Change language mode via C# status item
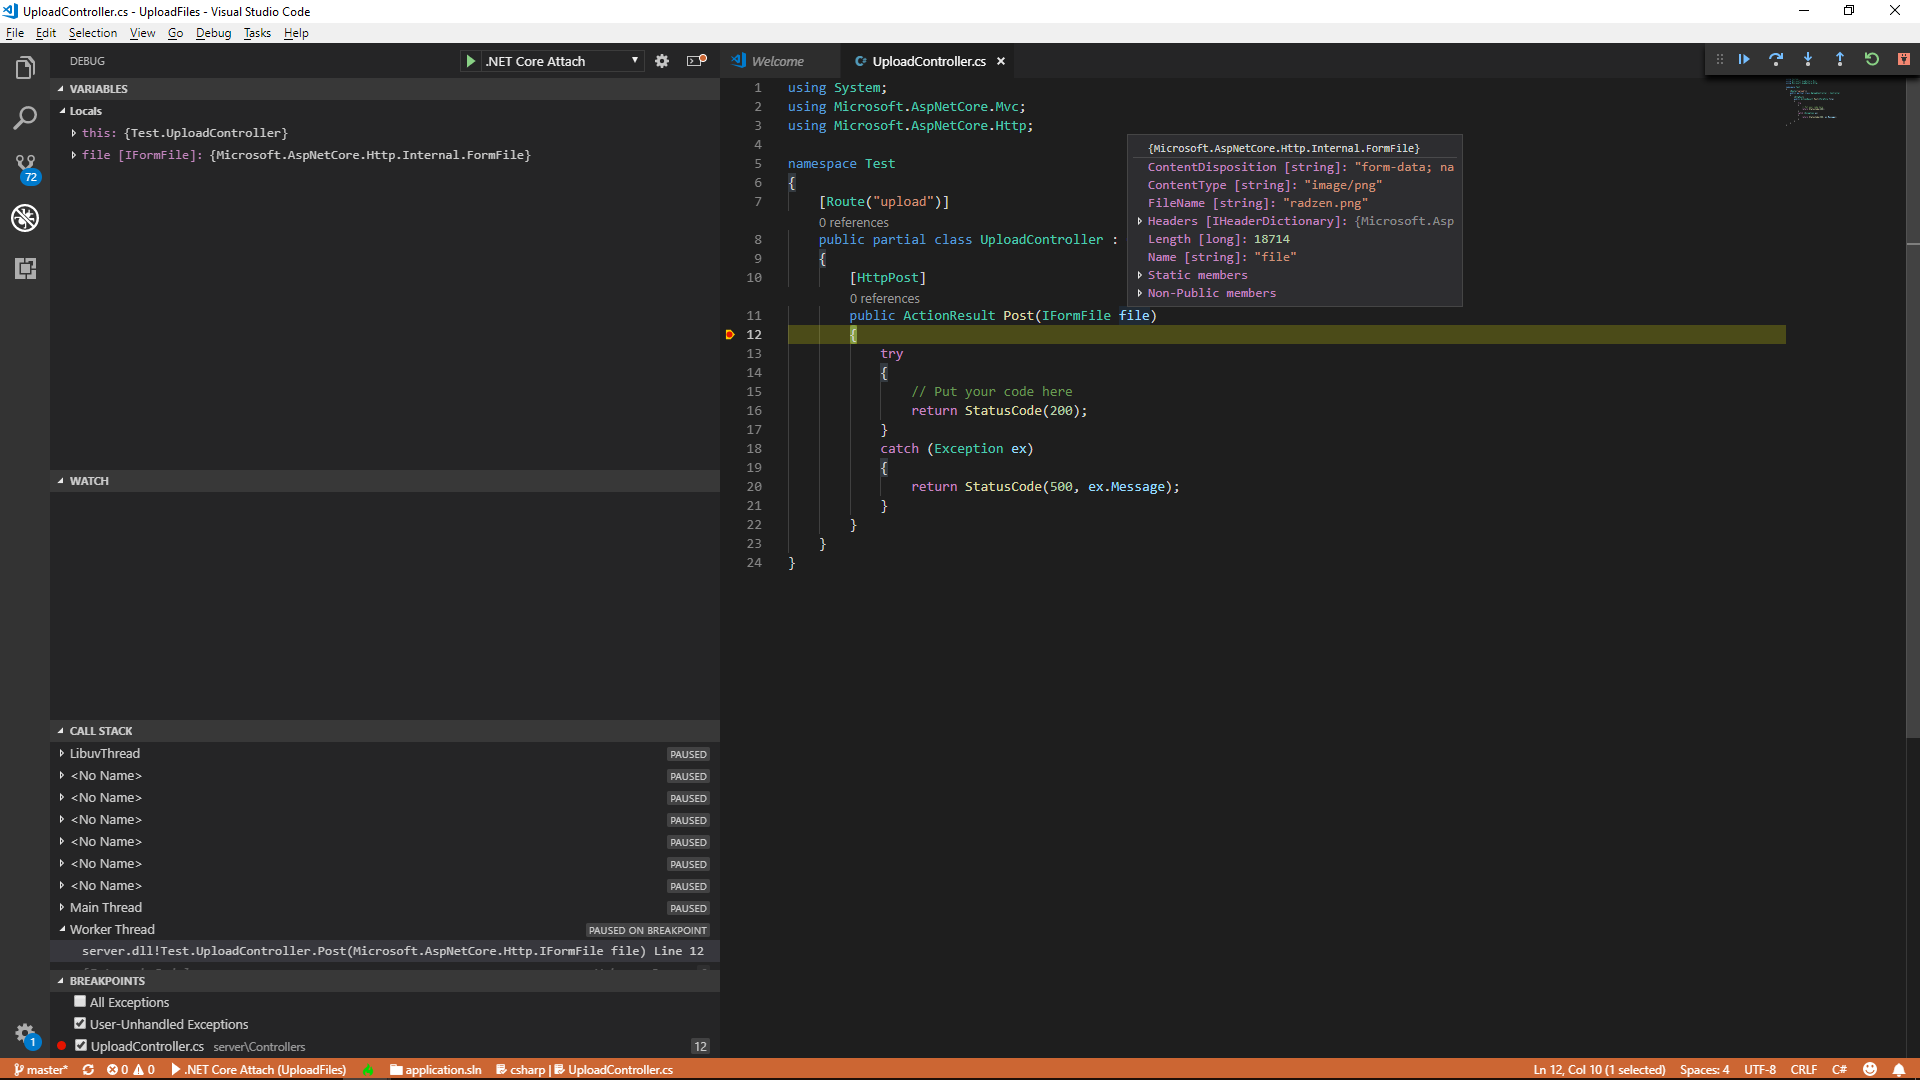This screenshot has height=1080, width=1920. (x=1839, y=1069)
